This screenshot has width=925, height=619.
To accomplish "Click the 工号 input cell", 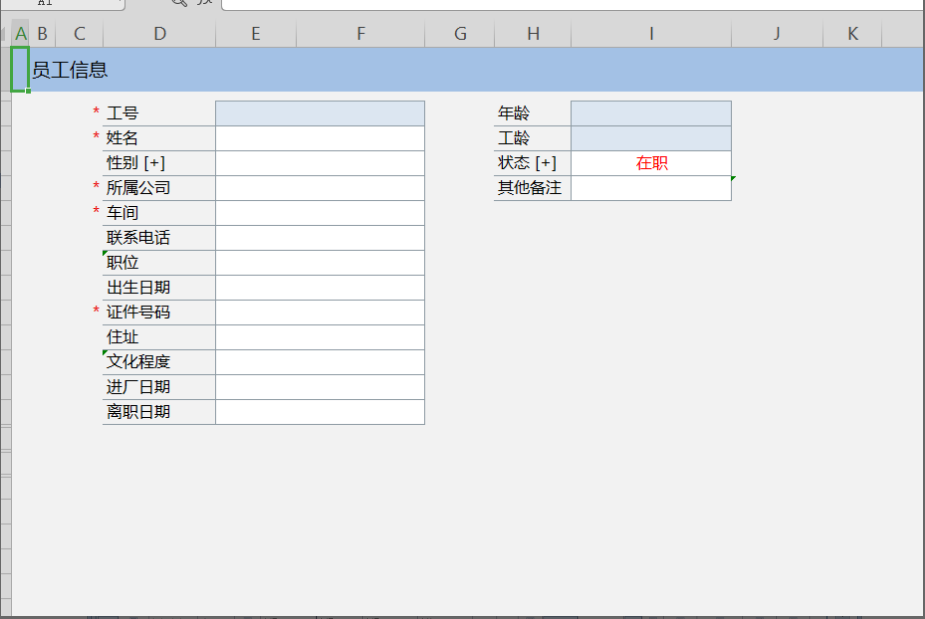I will coord(320,113).
